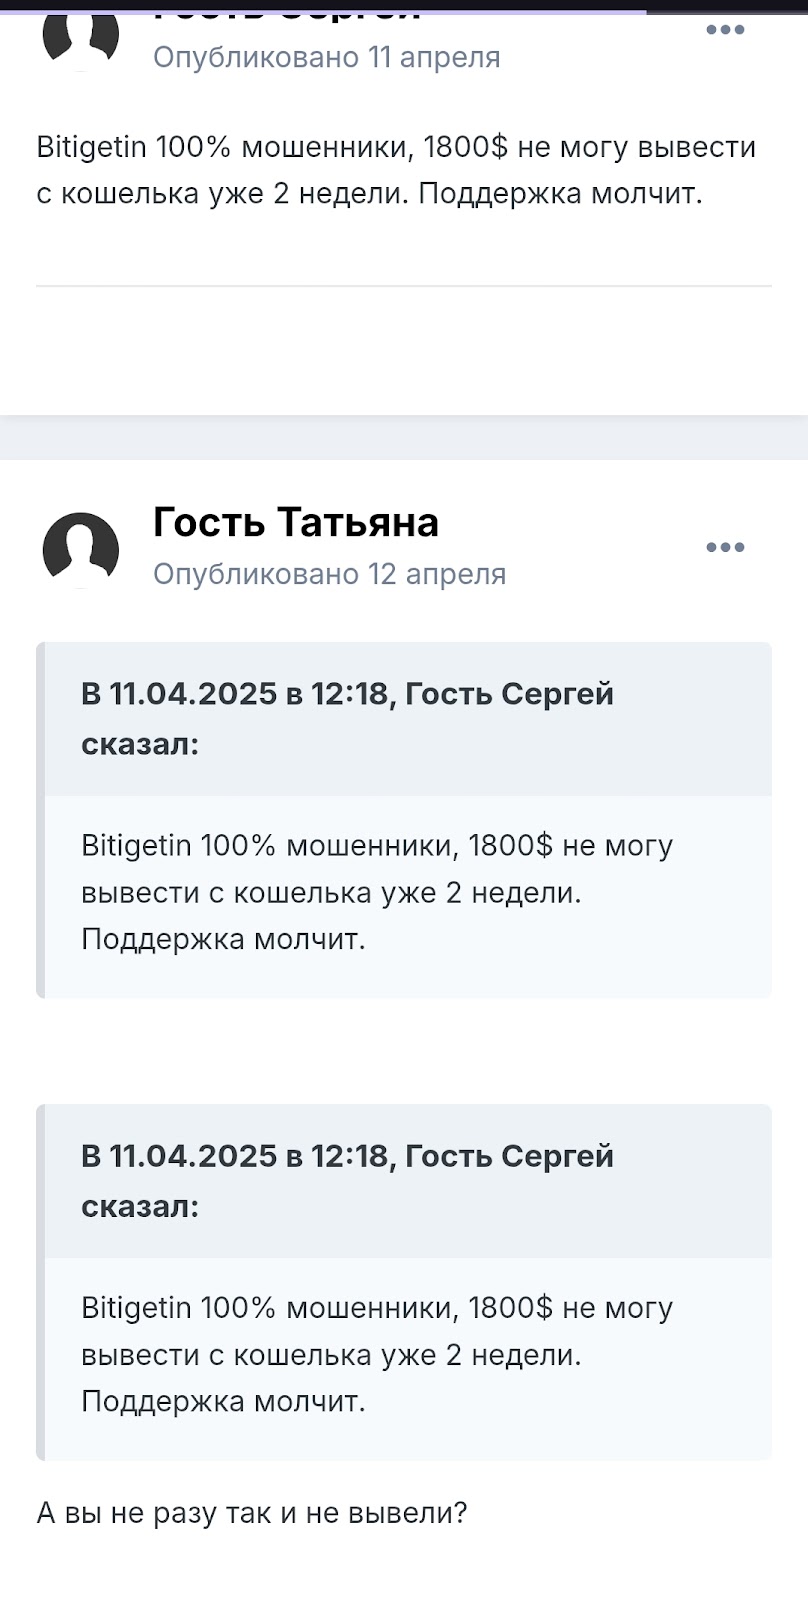The height and width of the screenshot is (1600, 808).
Task: Click Сергей's original Bitigetin complaint text
Action: (x=396, y=170)
